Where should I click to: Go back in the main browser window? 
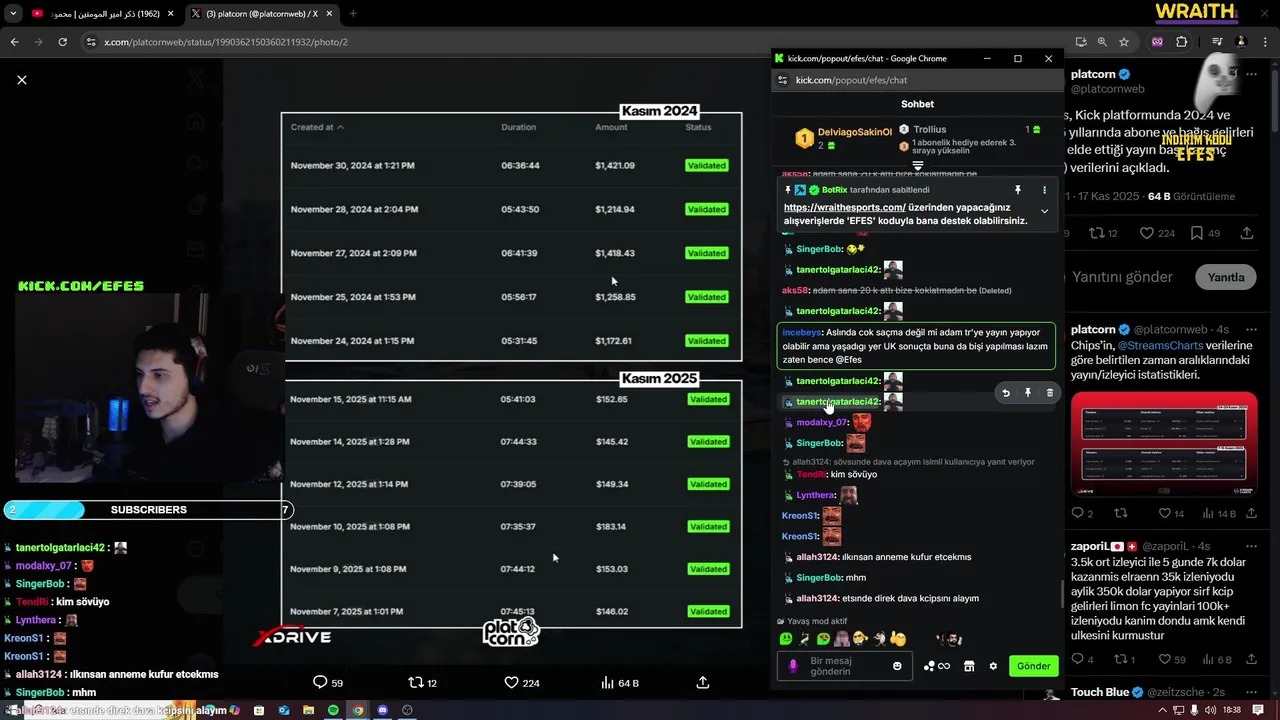[14, 42]
